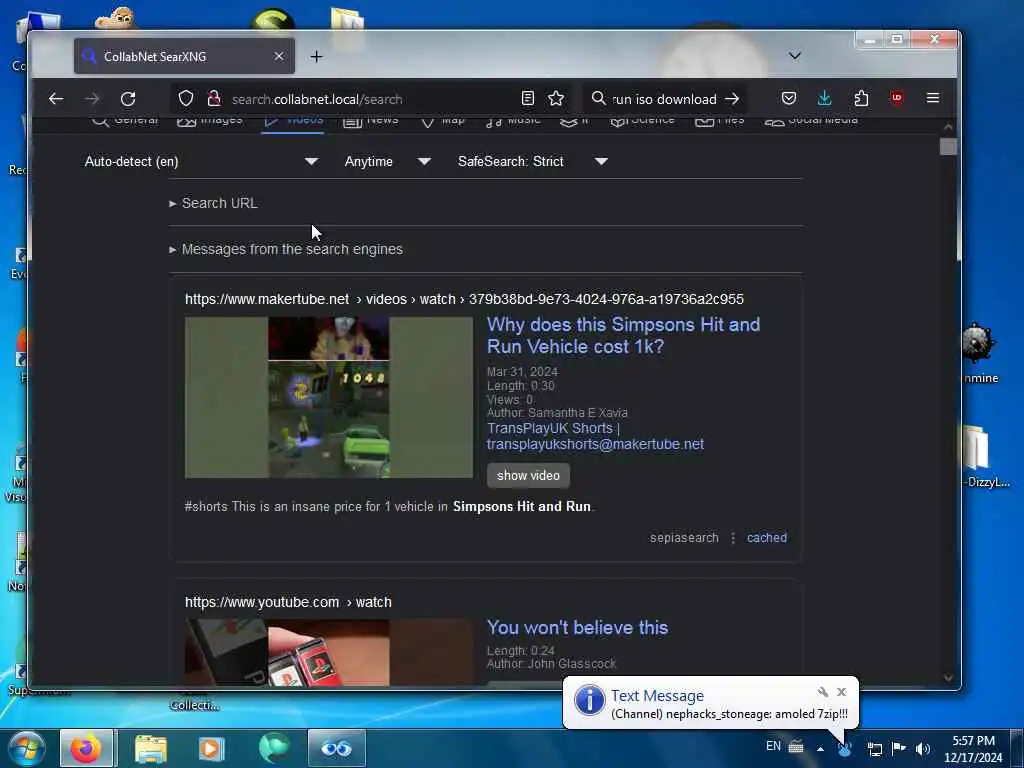Open the volume speaker tray icon
The image size is (1024, 768).
[x=923, y=748]
